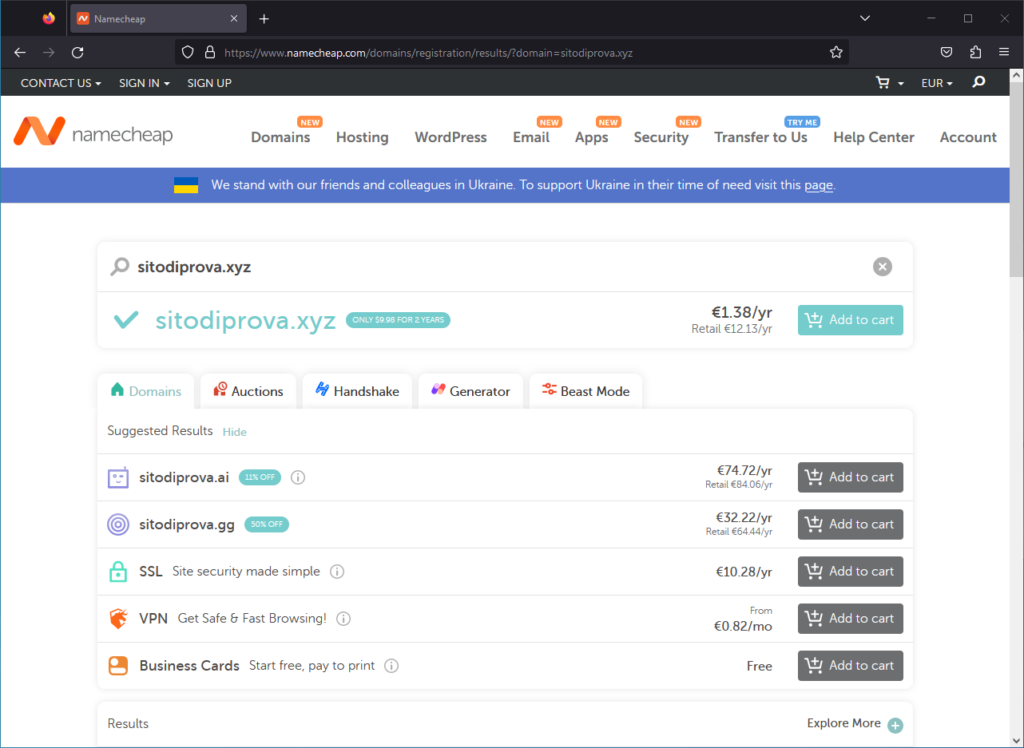Clear the domain search with the X icon
Viewport: 1024px width, 748px height.
coord(882,267)
